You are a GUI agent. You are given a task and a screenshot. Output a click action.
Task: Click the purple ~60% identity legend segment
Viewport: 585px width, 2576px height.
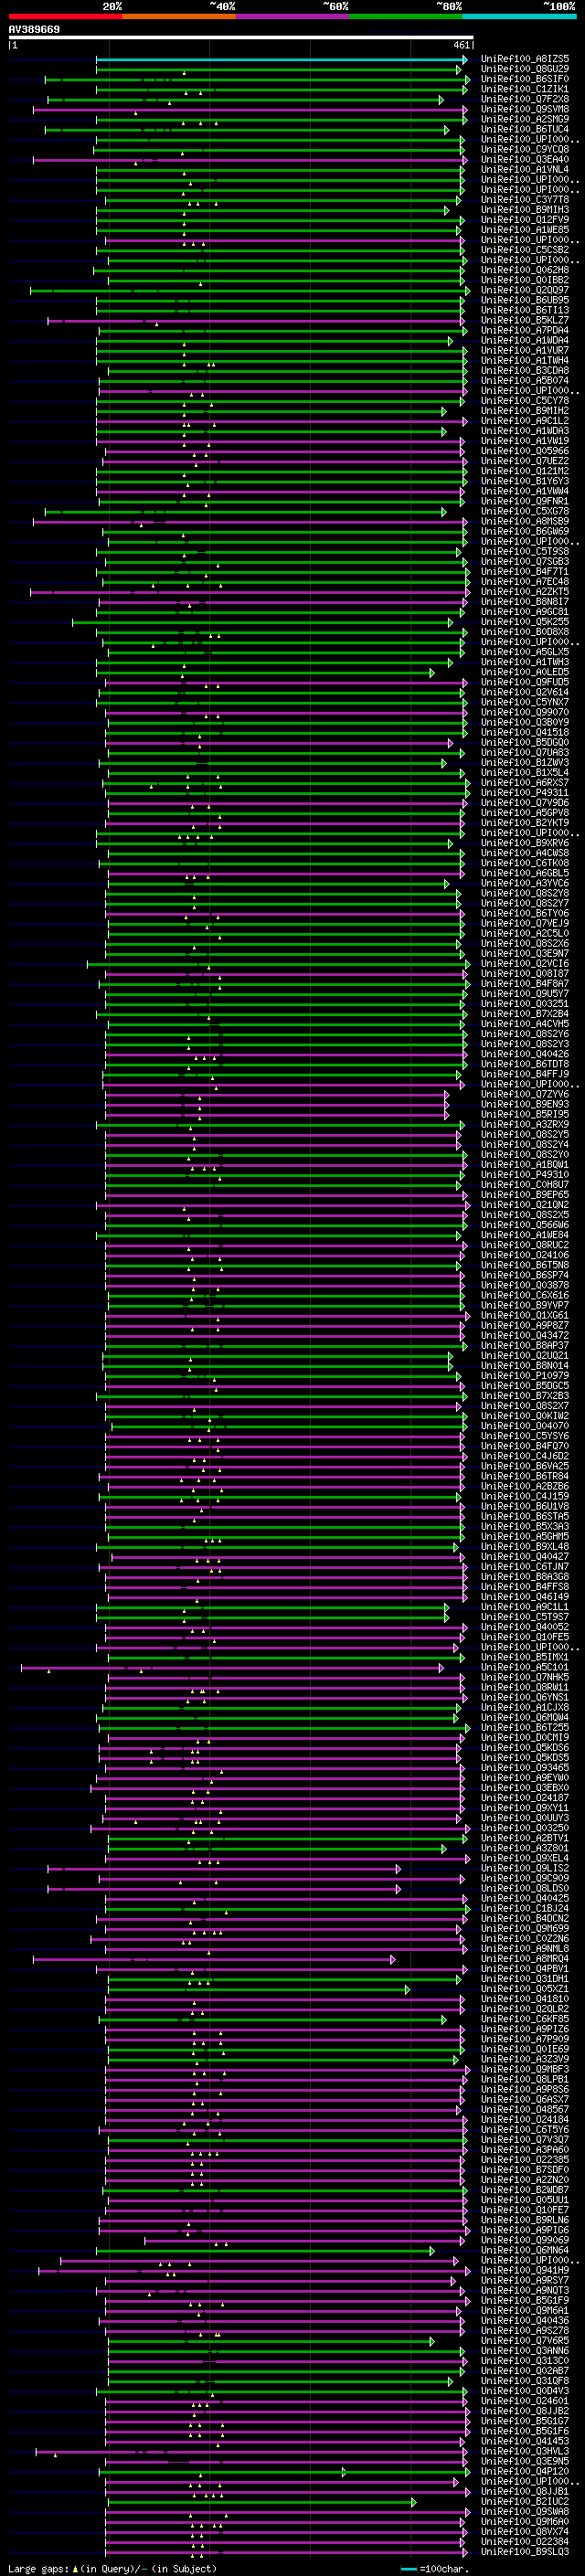[293, 16]
